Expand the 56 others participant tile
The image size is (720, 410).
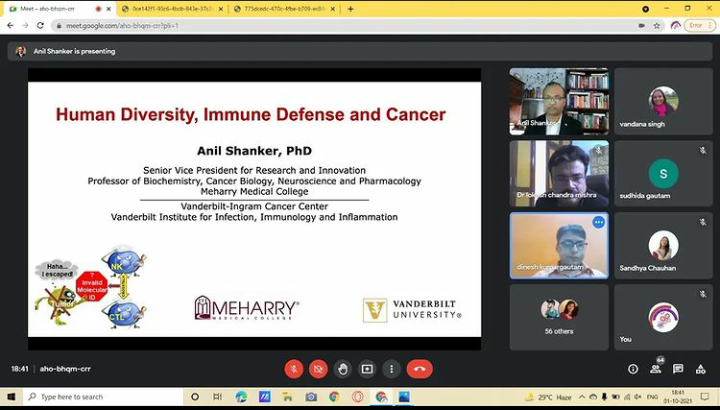(x=559, y=316)
